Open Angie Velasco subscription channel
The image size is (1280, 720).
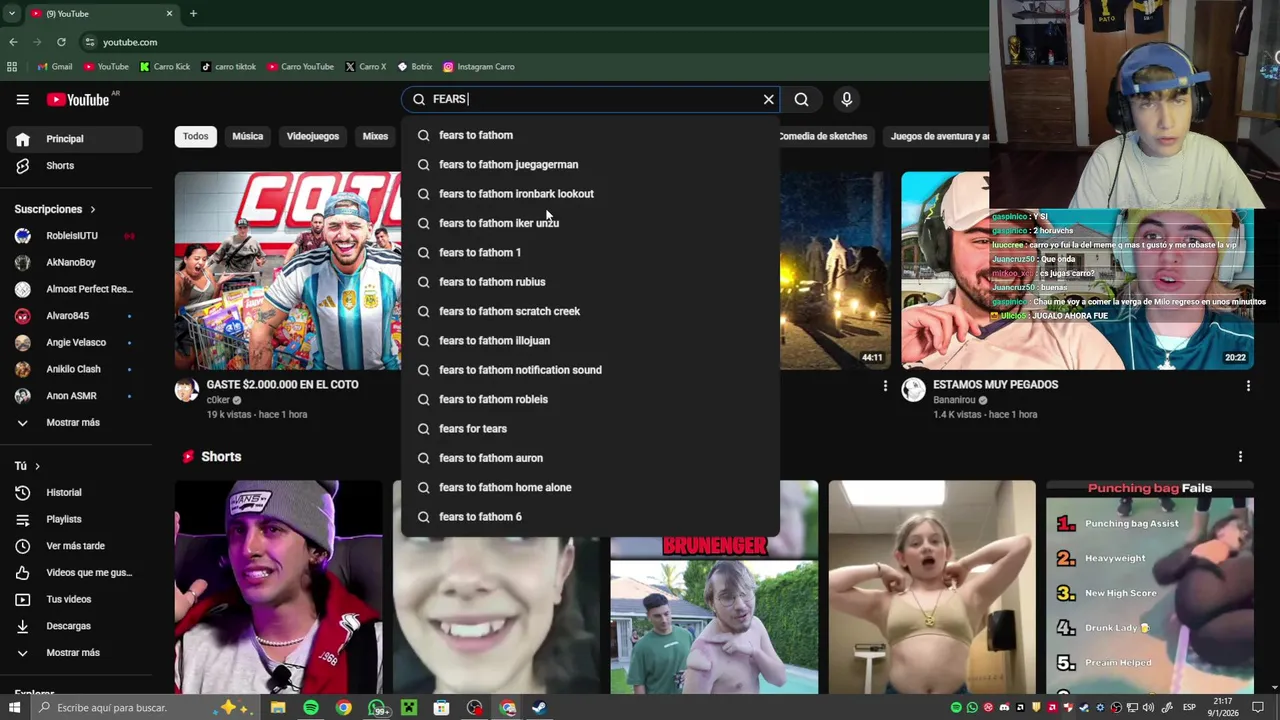point(75,342)
